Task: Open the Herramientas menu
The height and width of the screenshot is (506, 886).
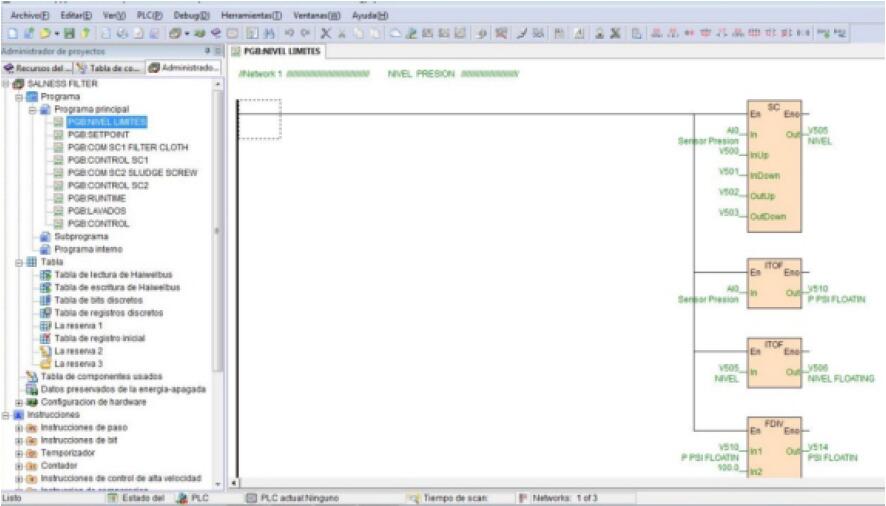Action: [250, 17]
